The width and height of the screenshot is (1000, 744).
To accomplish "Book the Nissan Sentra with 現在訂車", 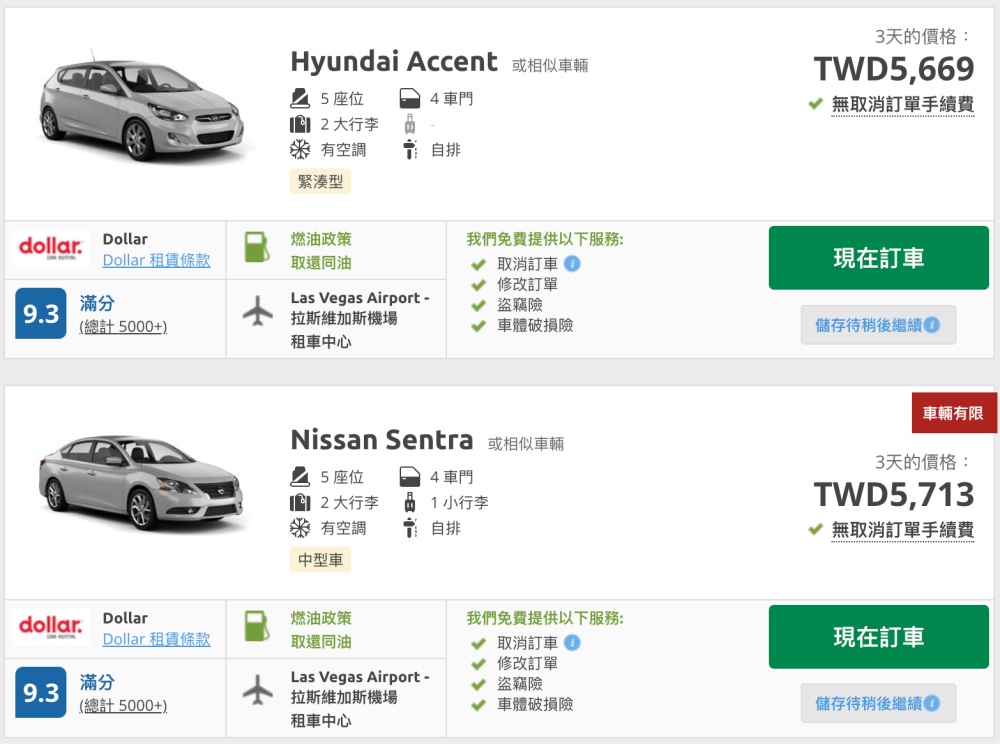I will pyautogui.click(x=878, y=636).
